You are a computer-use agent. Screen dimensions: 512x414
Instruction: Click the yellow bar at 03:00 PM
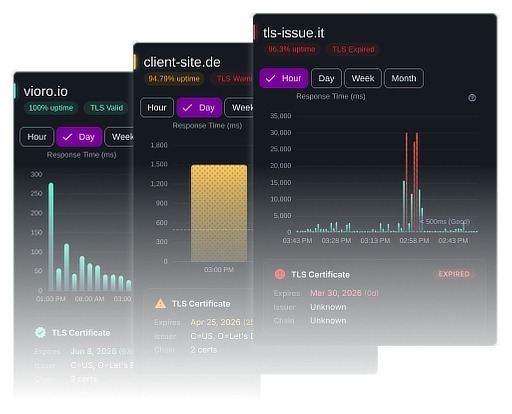pos(219,213)
